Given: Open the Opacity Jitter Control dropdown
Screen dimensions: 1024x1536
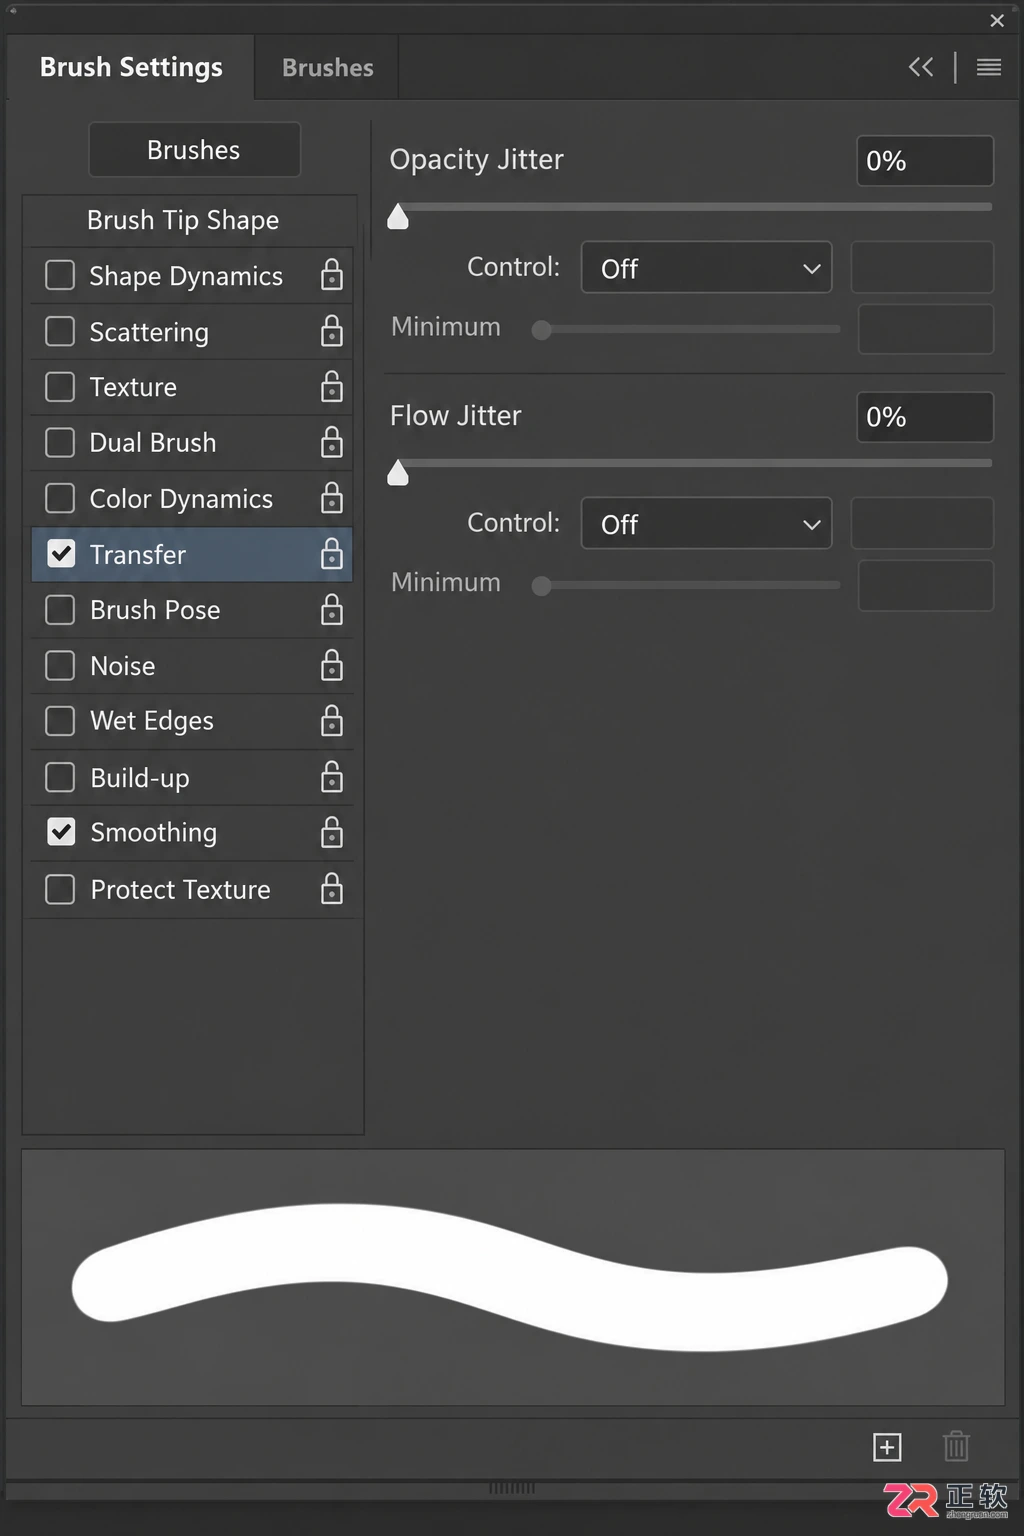Looking at the screenshot, I should pyautogui.click(x=706, y=268).
